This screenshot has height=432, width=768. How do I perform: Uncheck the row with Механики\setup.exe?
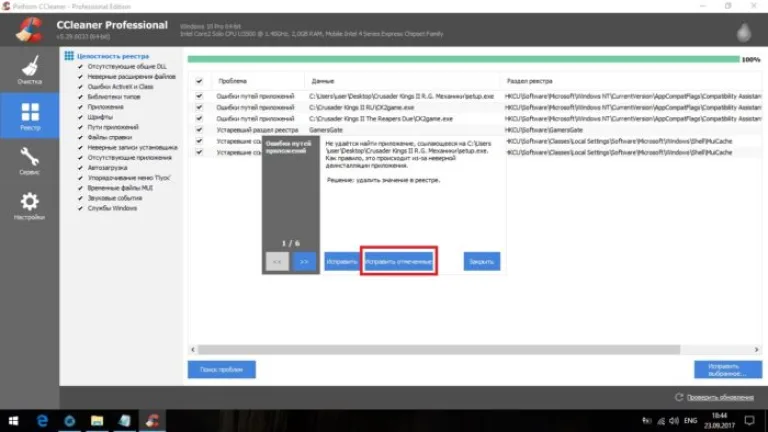point(199,96)
